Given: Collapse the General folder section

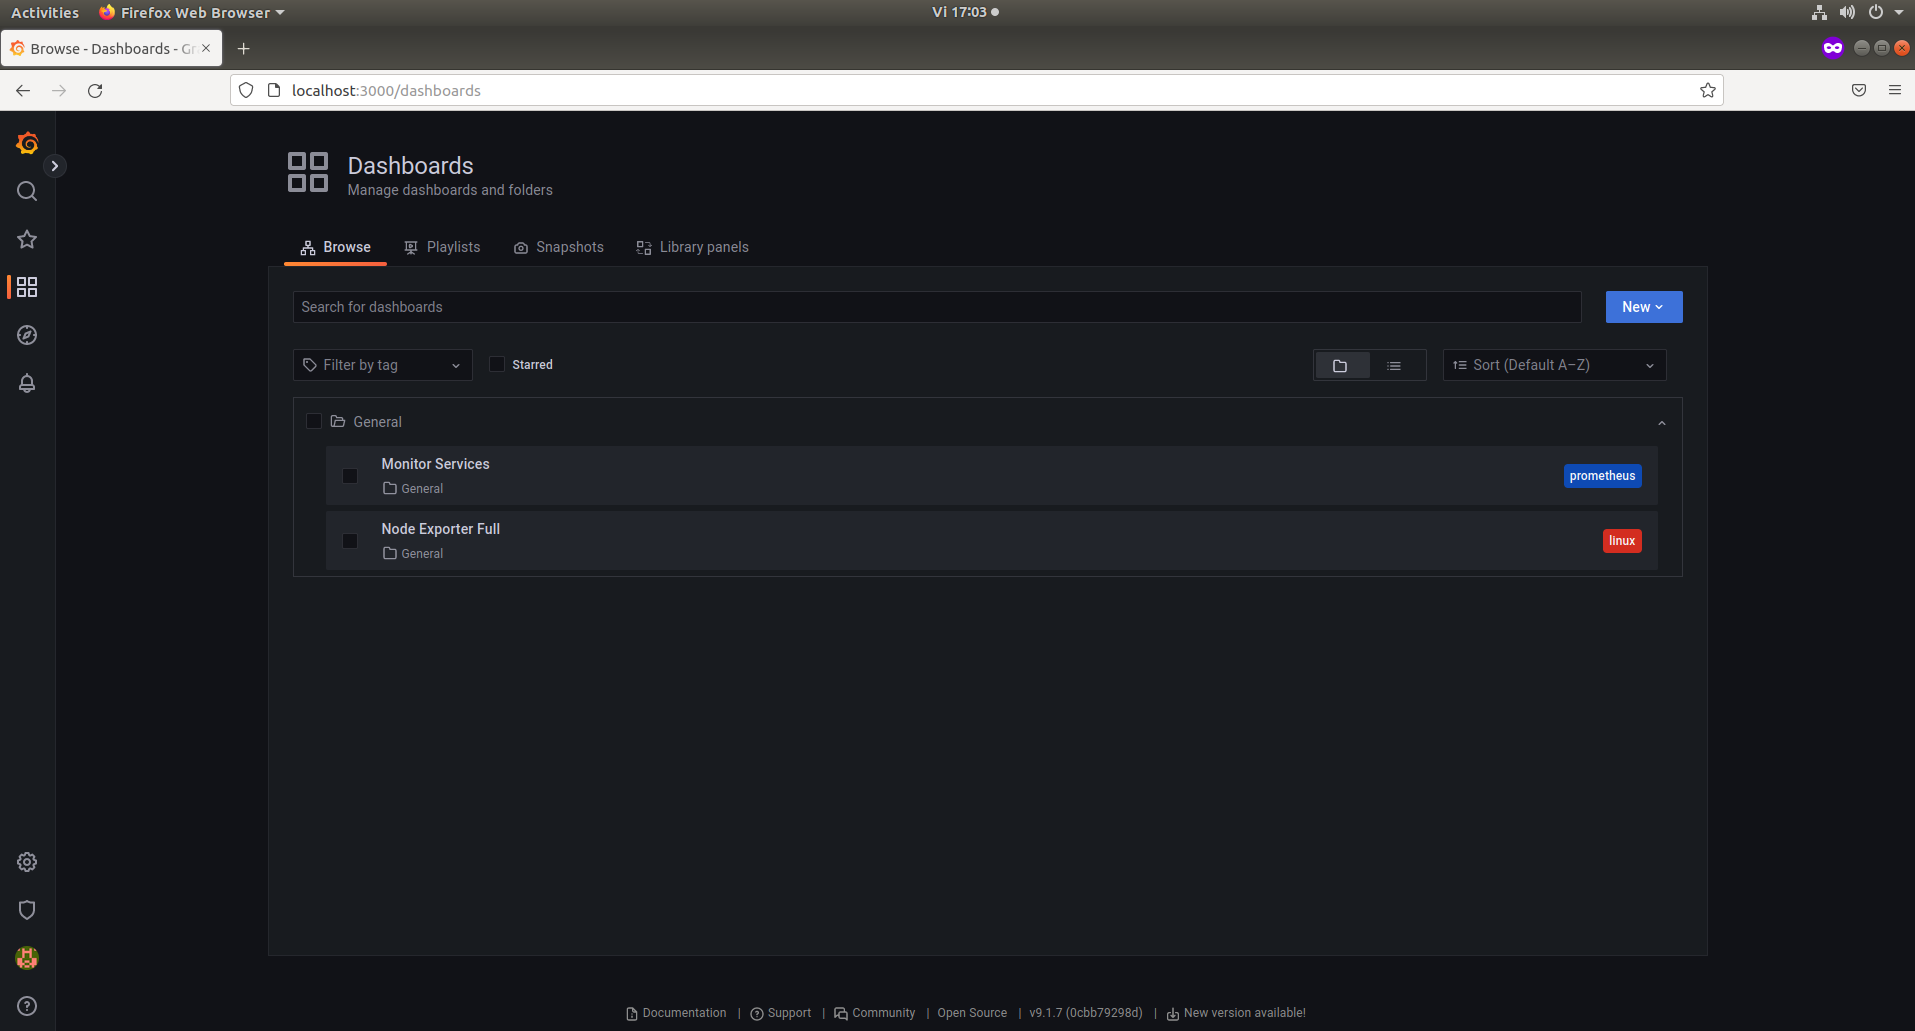Looking at the screenshot, I should 1661,421.
